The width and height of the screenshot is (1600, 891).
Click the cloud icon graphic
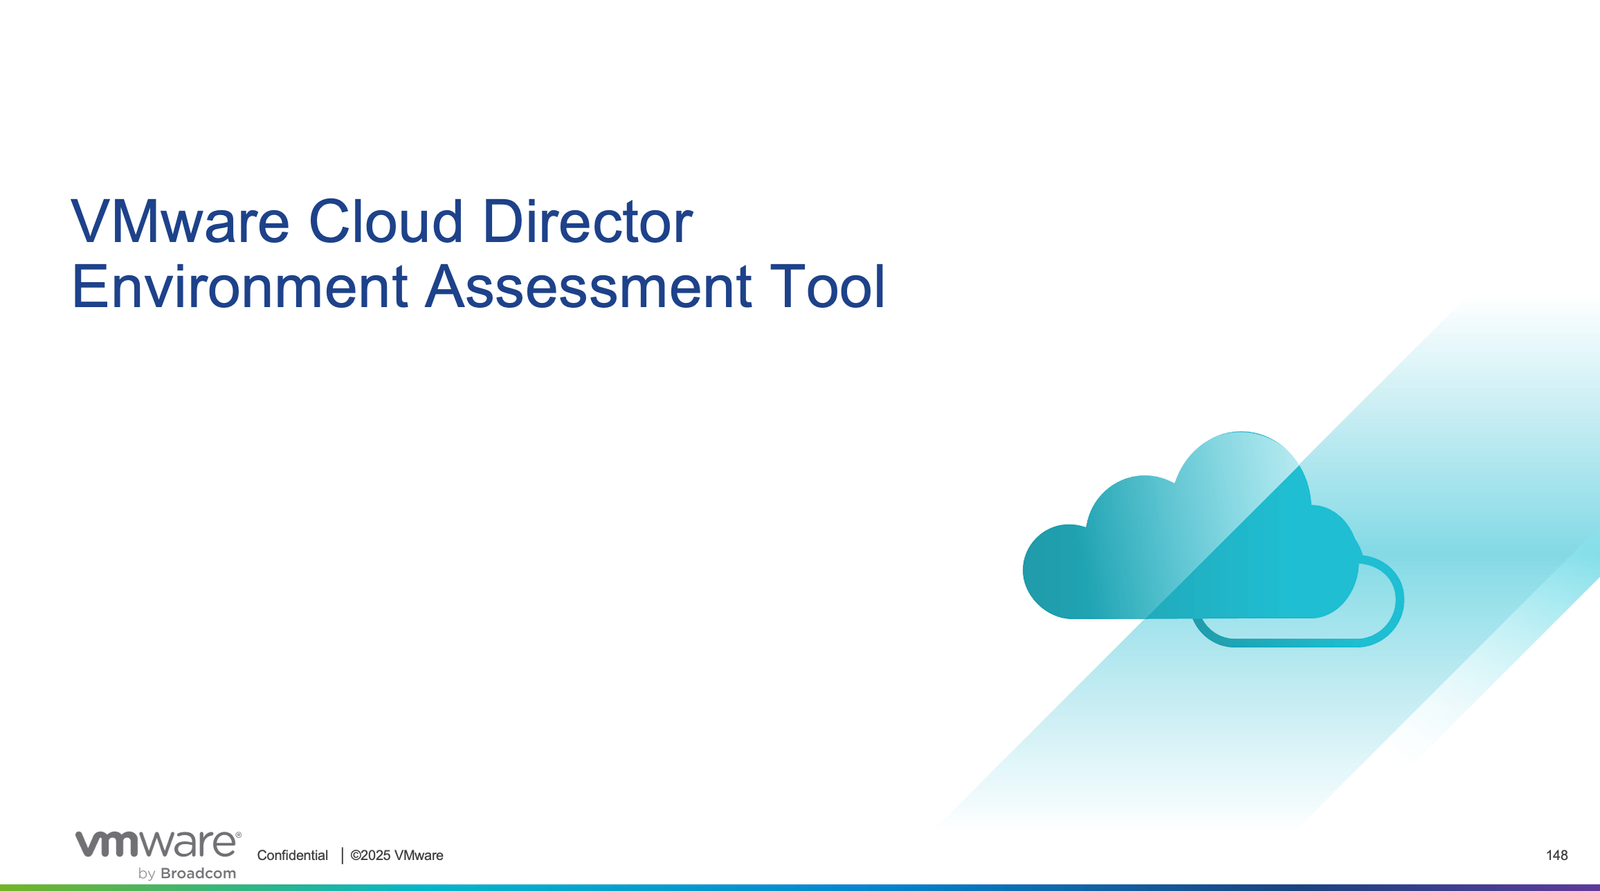click(1213, 539)
